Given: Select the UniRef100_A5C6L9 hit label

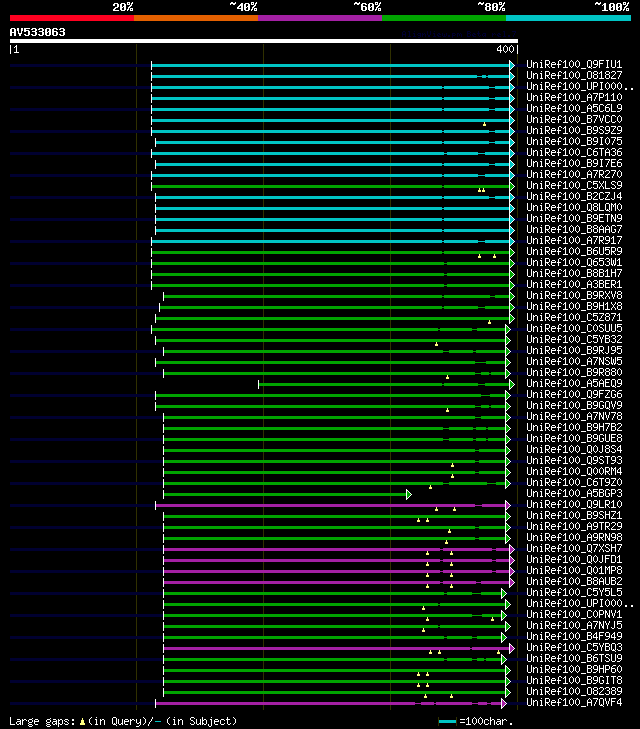Looking at the screenshot, I should click(x=574, y=108).
